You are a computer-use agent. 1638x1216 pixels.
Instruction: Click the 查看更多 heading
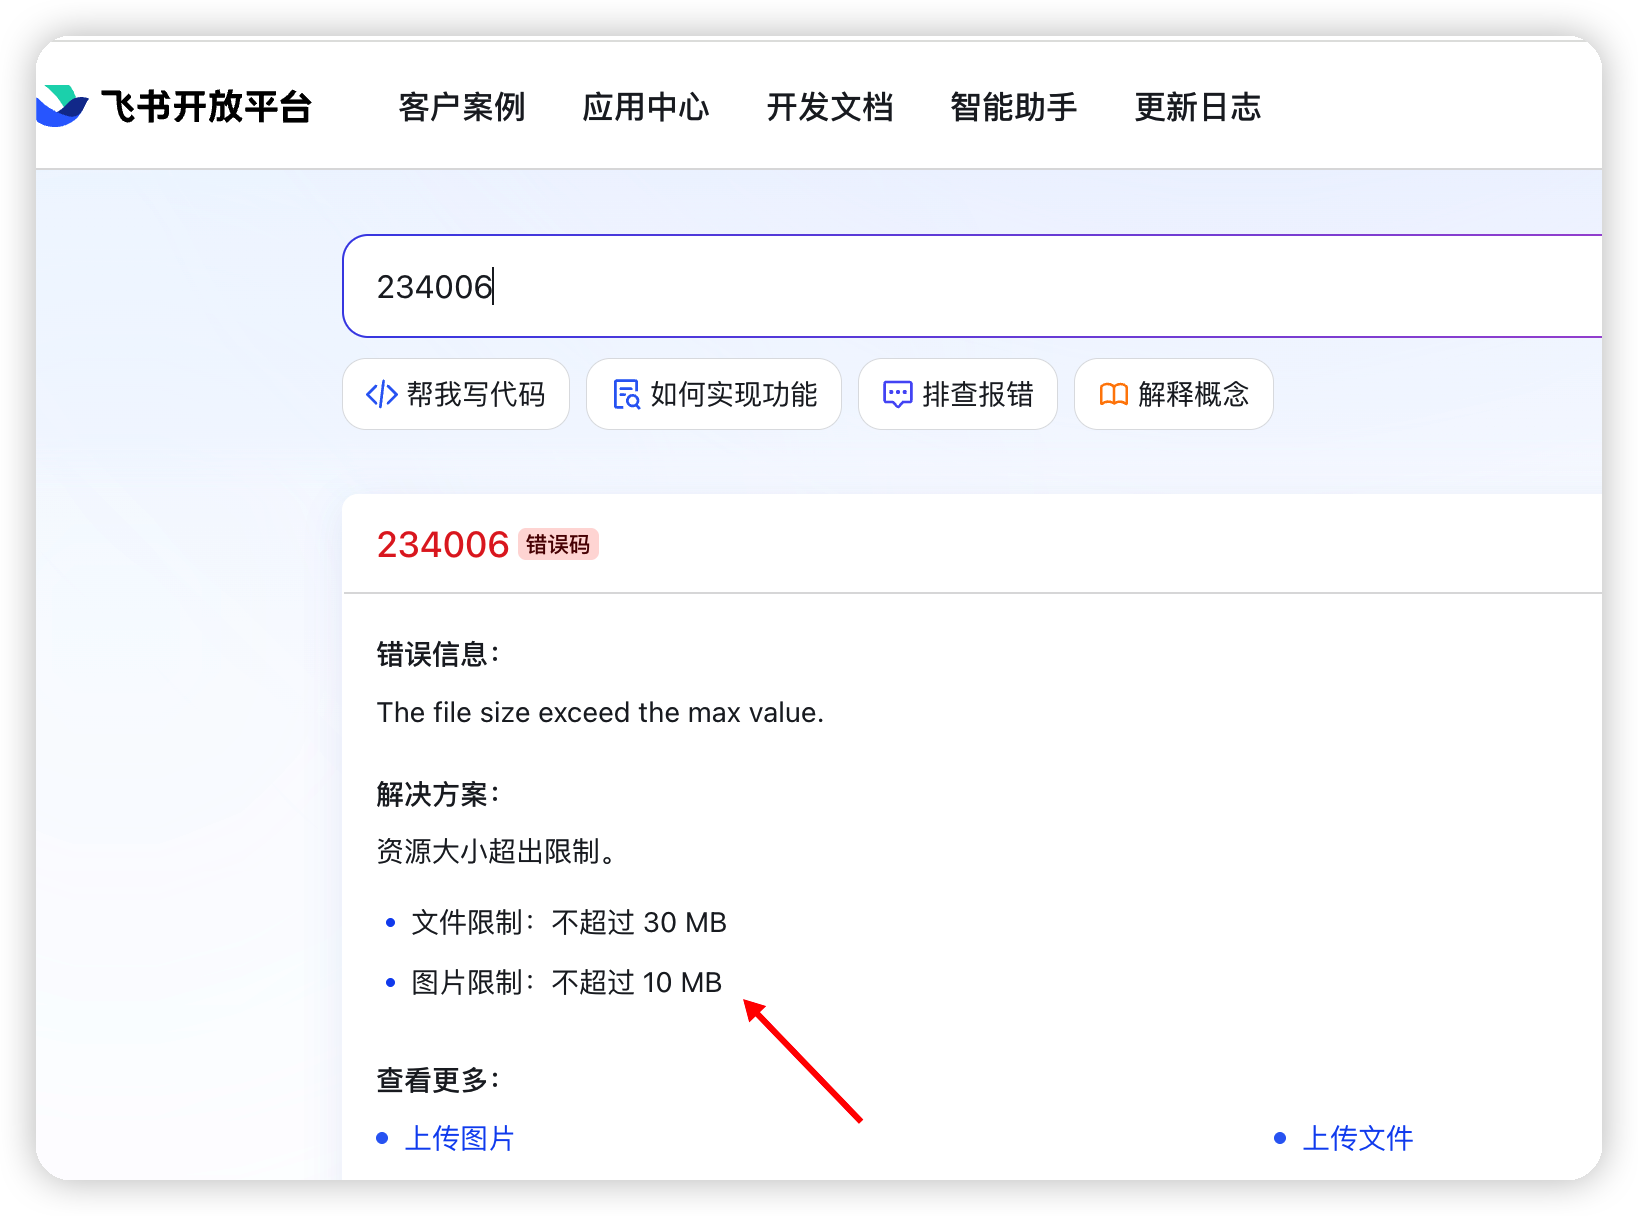(x=438, y=1080)
